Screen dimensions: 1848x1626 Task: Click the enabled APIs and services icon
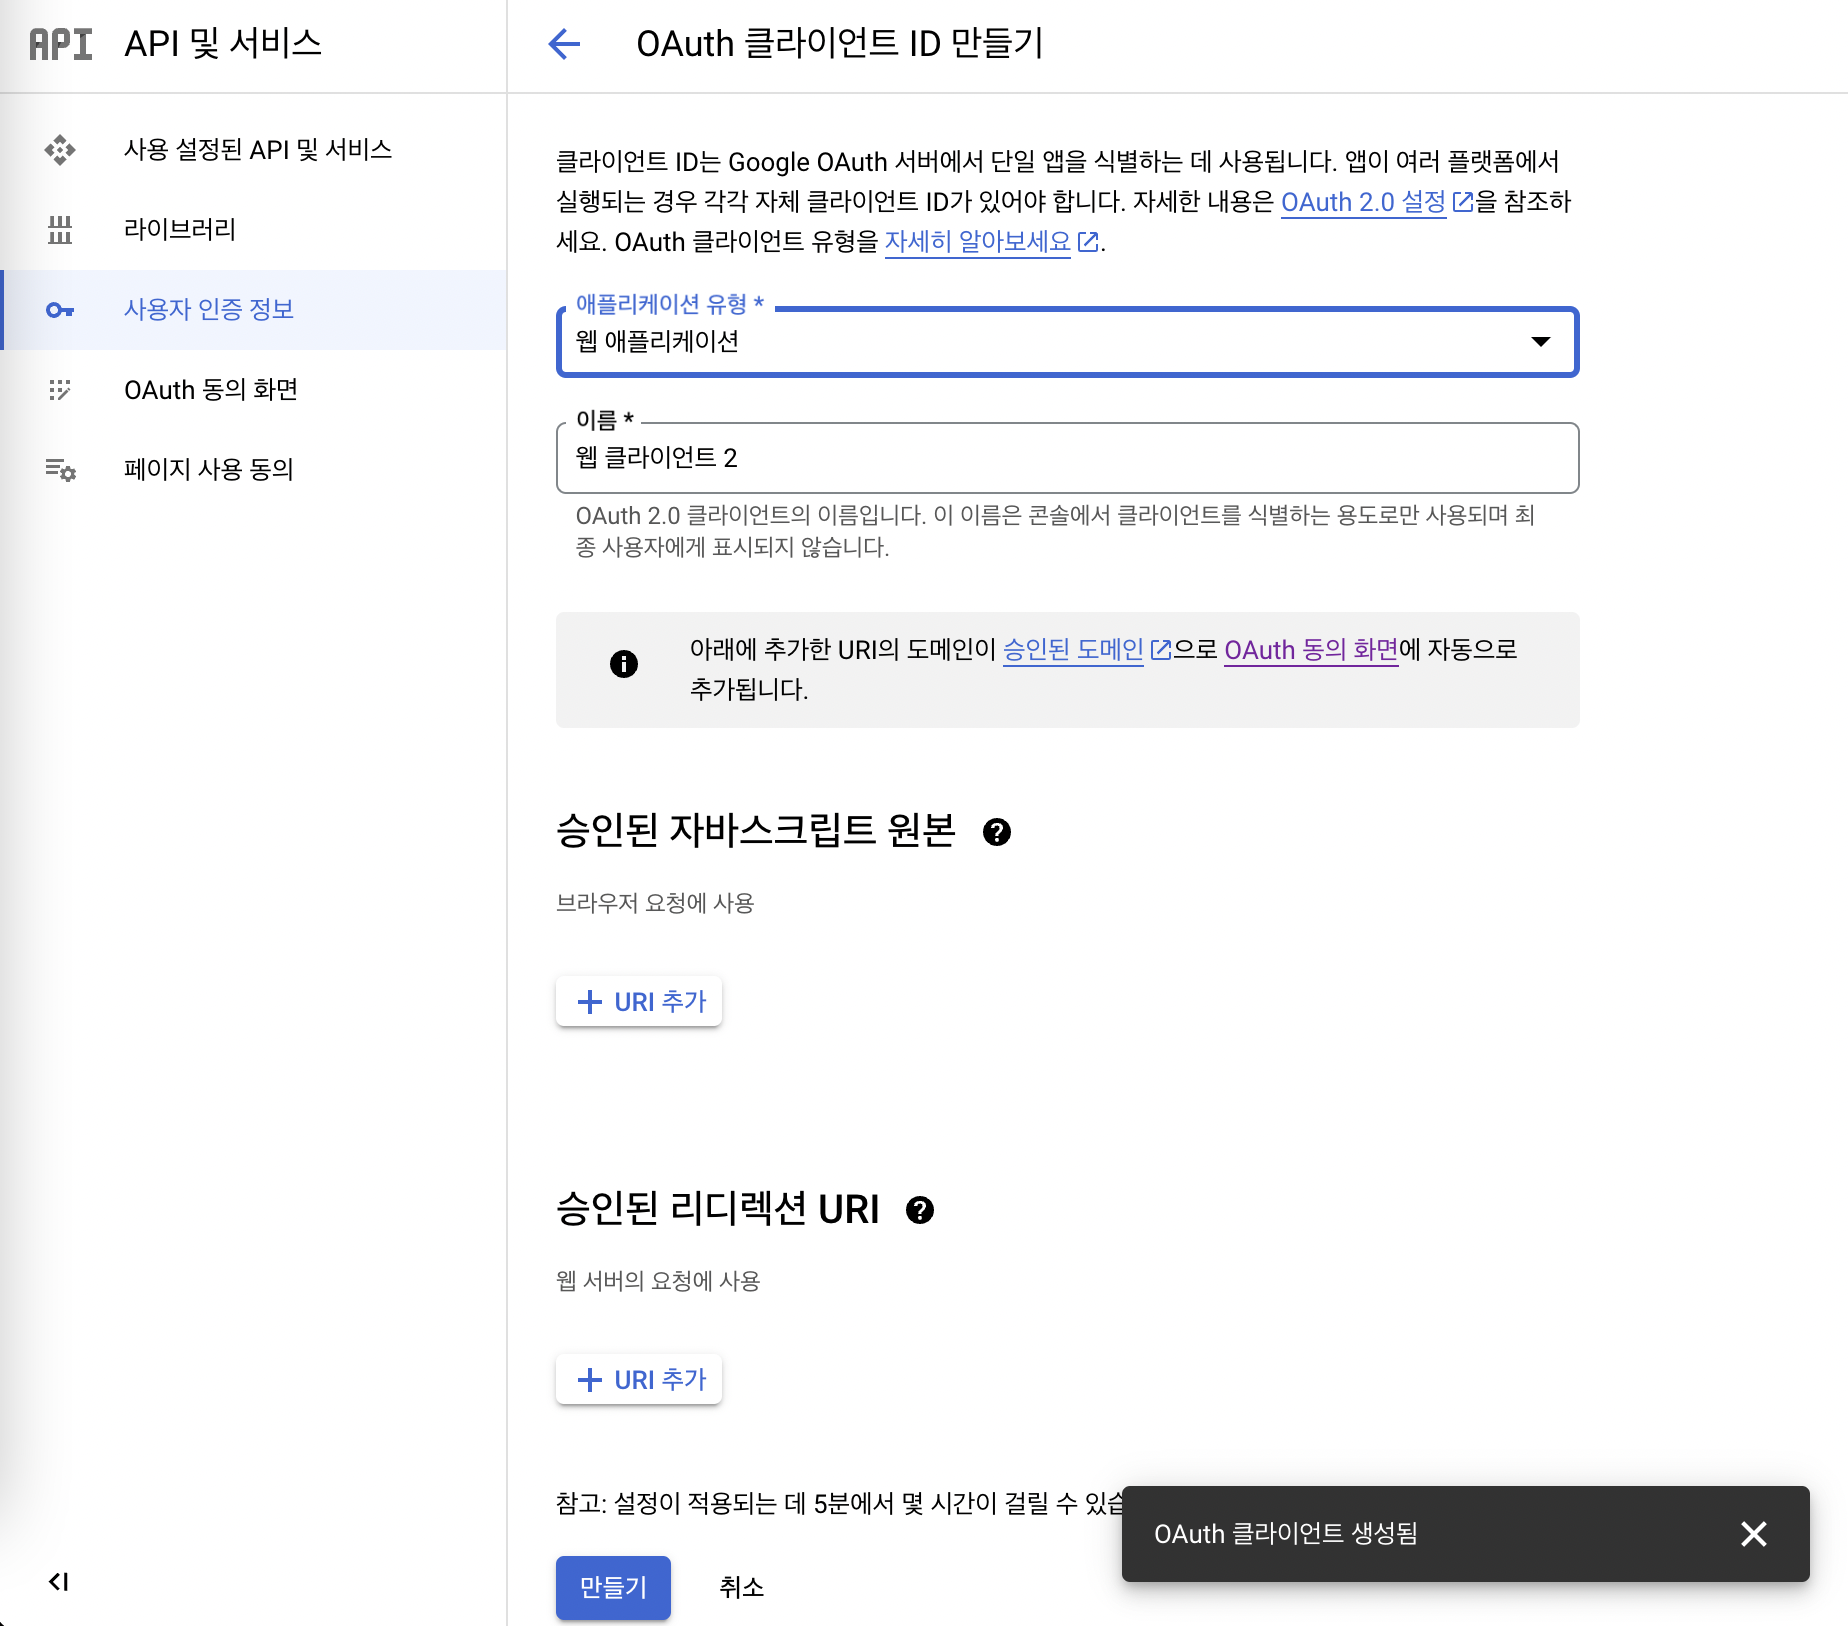60,150
